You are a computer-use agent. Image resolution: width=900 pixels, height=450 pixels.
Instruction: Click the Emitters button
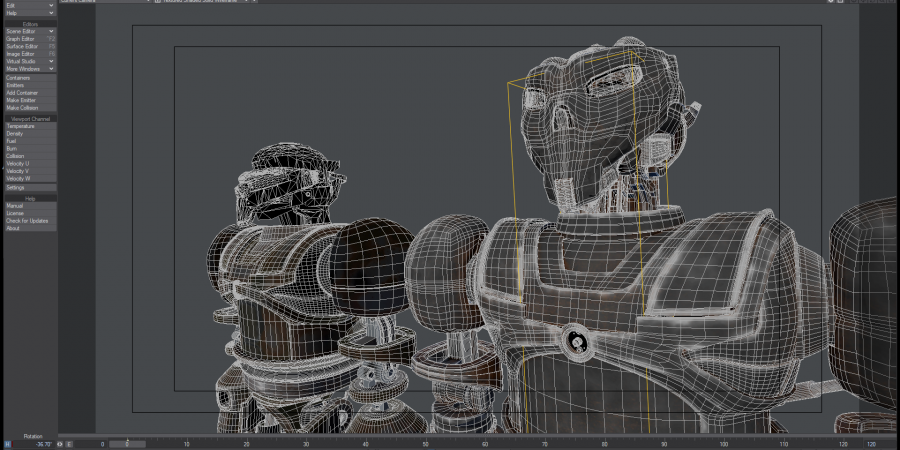click(30, 85)
